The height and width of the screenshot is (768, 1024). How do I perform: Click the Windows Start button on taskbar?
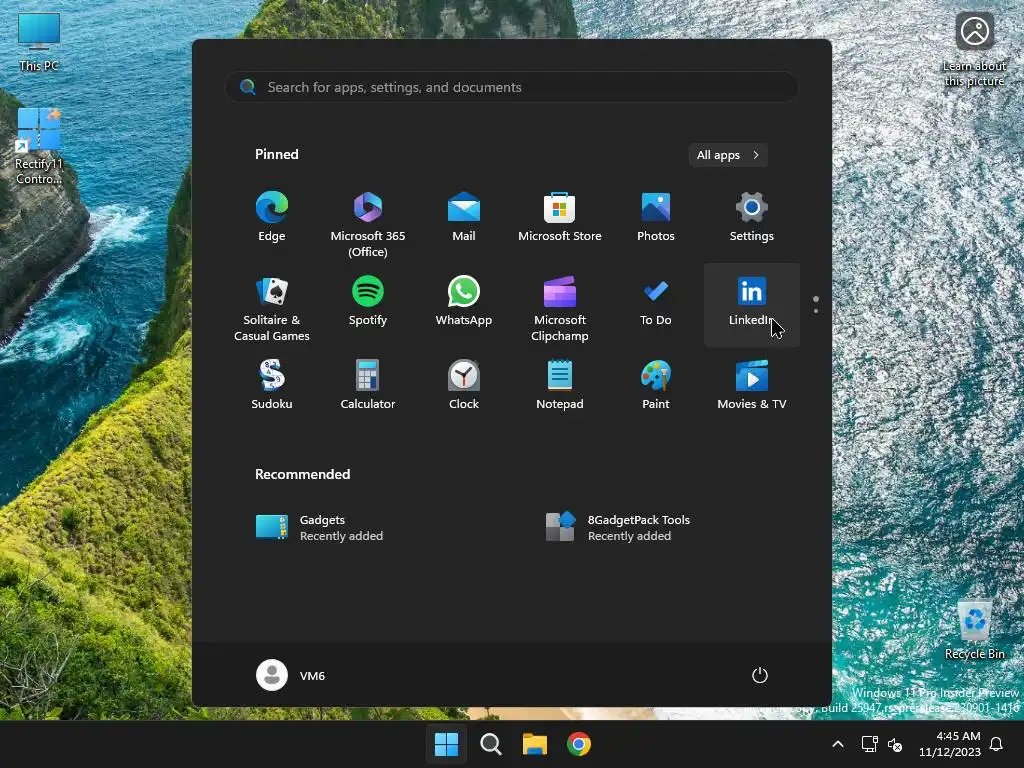[x=447, y=744]
